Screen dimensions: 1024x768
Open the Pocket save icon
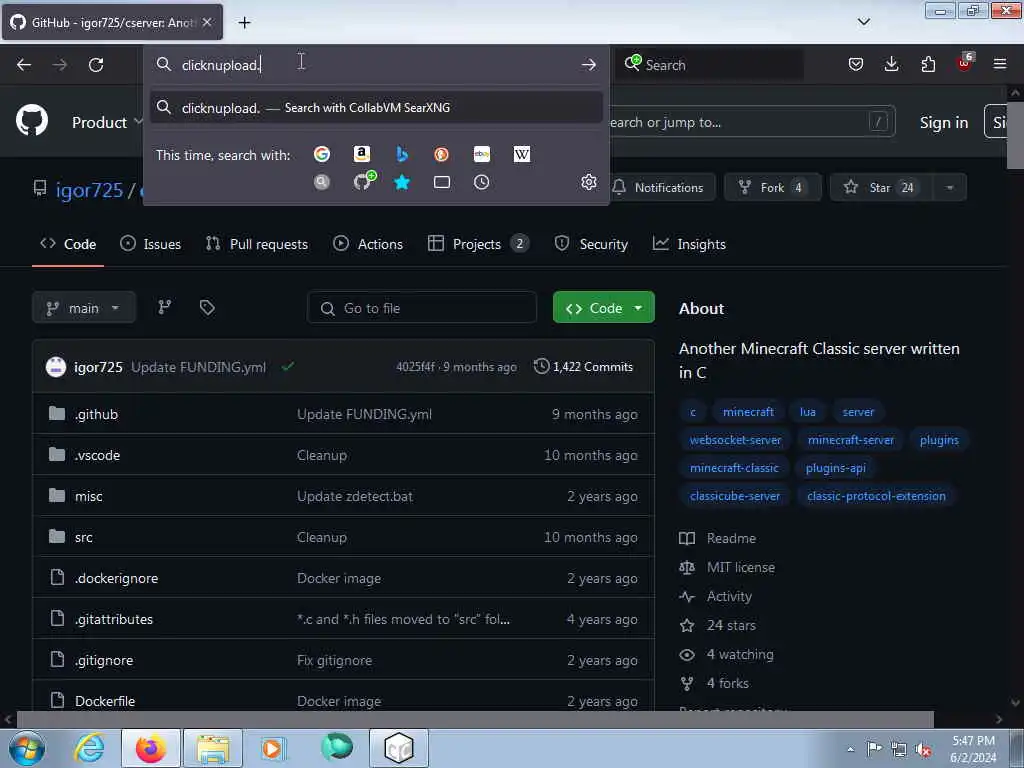pyautogui.click(x=856, y=64)
